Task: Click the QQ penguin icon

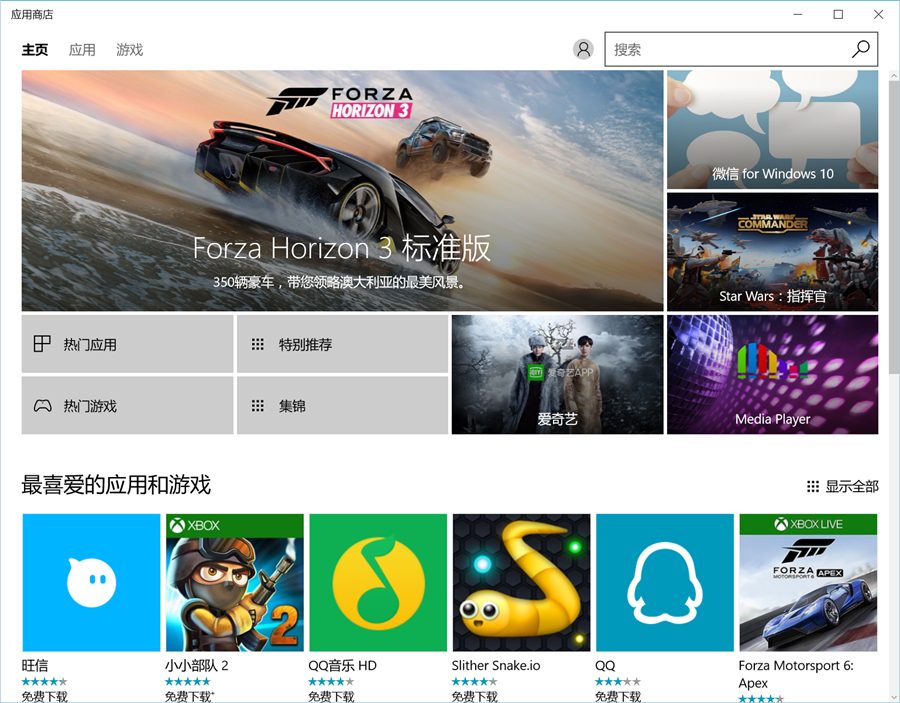Action: tap(664, 582)
